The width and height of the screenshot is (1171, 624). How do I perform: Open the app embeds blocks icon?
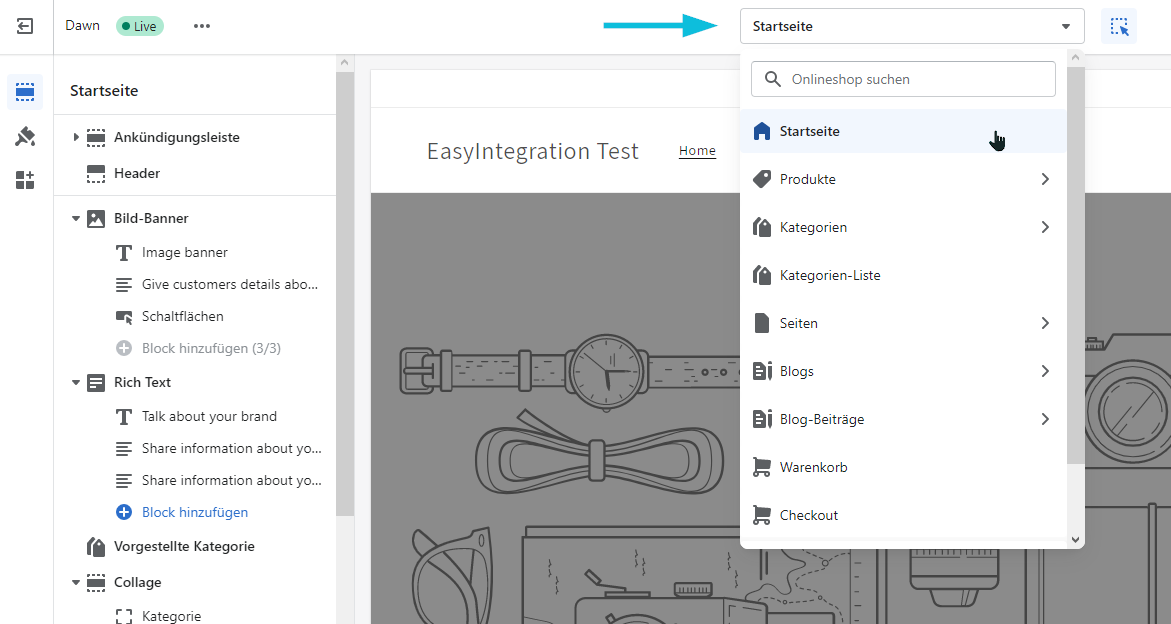[25, 180]
